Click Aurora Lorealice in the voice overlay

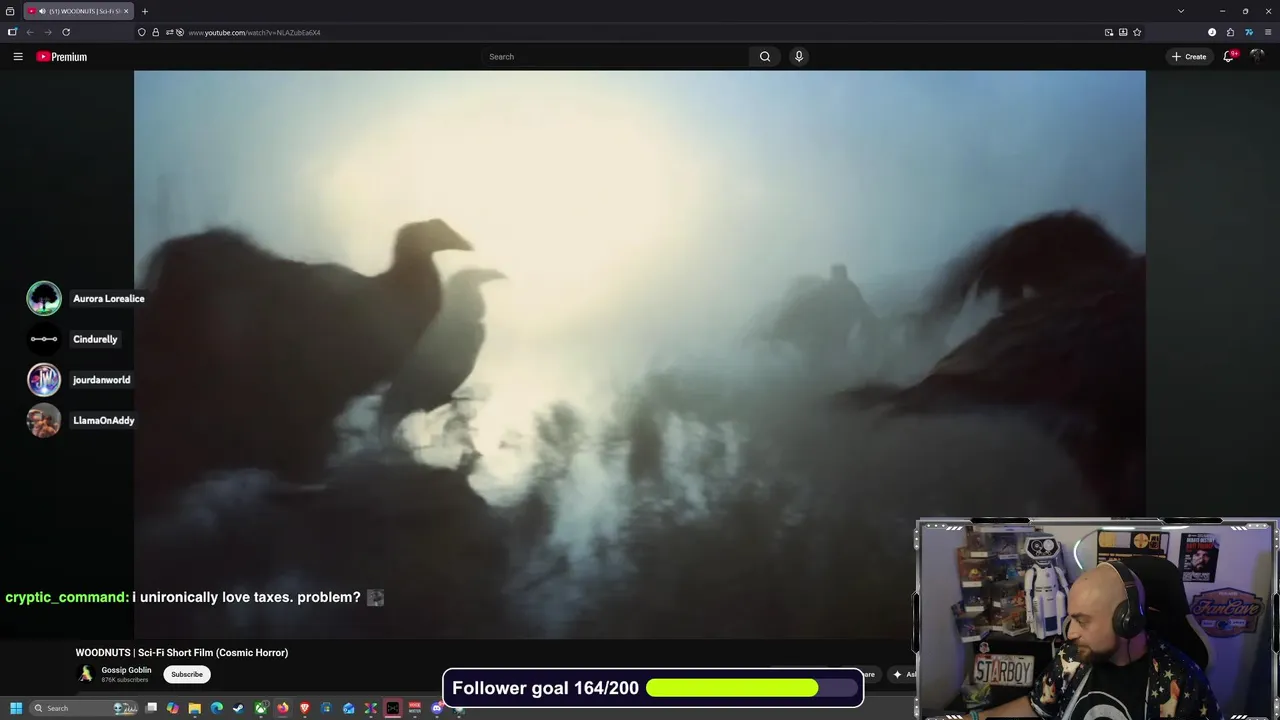click(108, 299)
